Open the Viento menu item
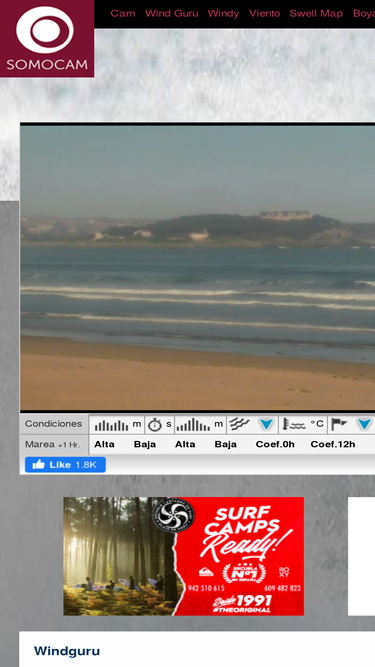 [264, 14]
